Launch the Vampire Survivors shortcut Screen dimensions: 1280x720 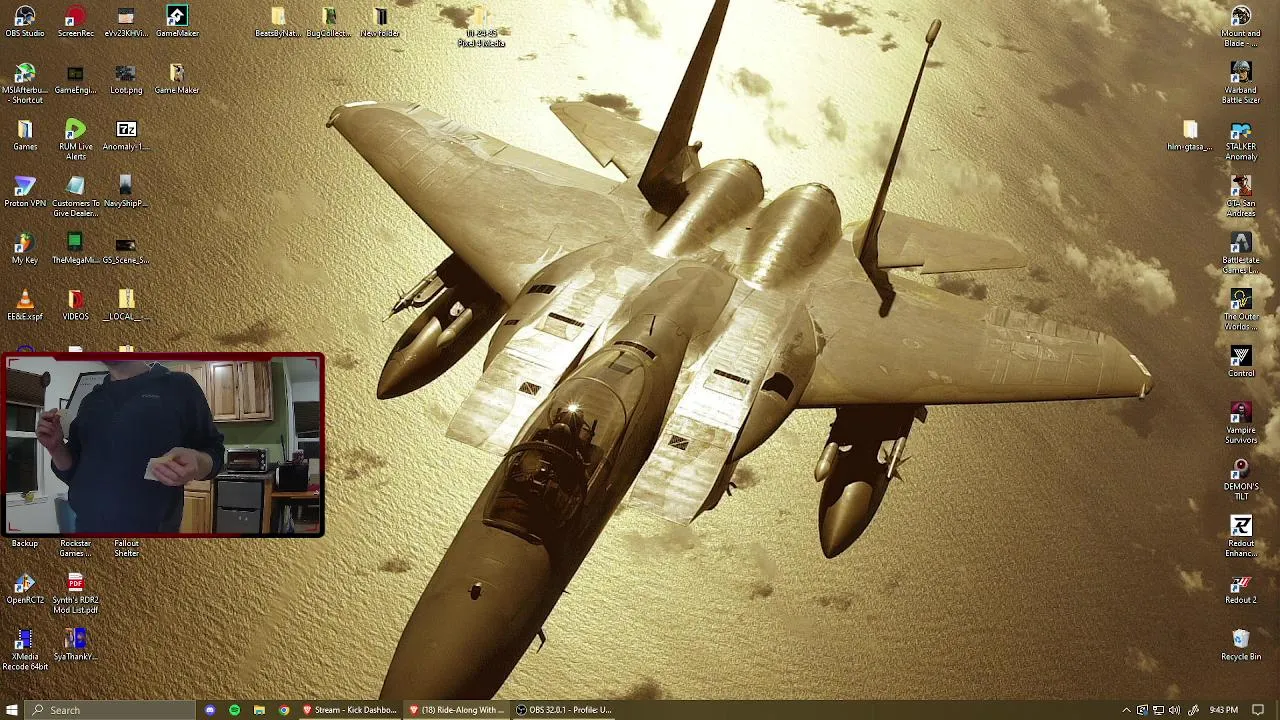click(x=1241, y=424)
